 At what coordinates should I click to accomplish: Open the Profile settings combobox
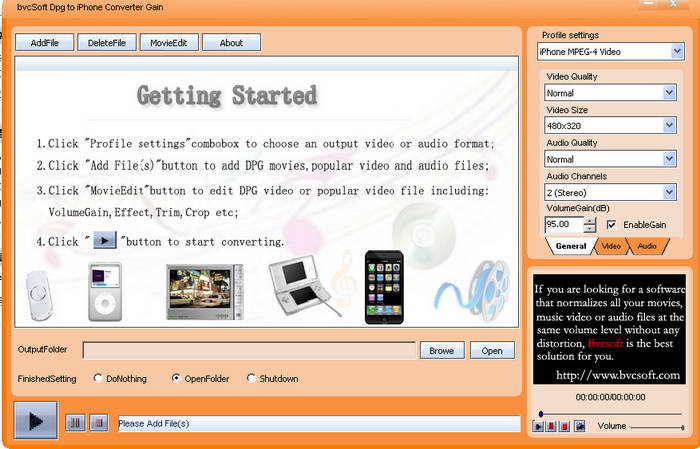(x=610, y=51)
